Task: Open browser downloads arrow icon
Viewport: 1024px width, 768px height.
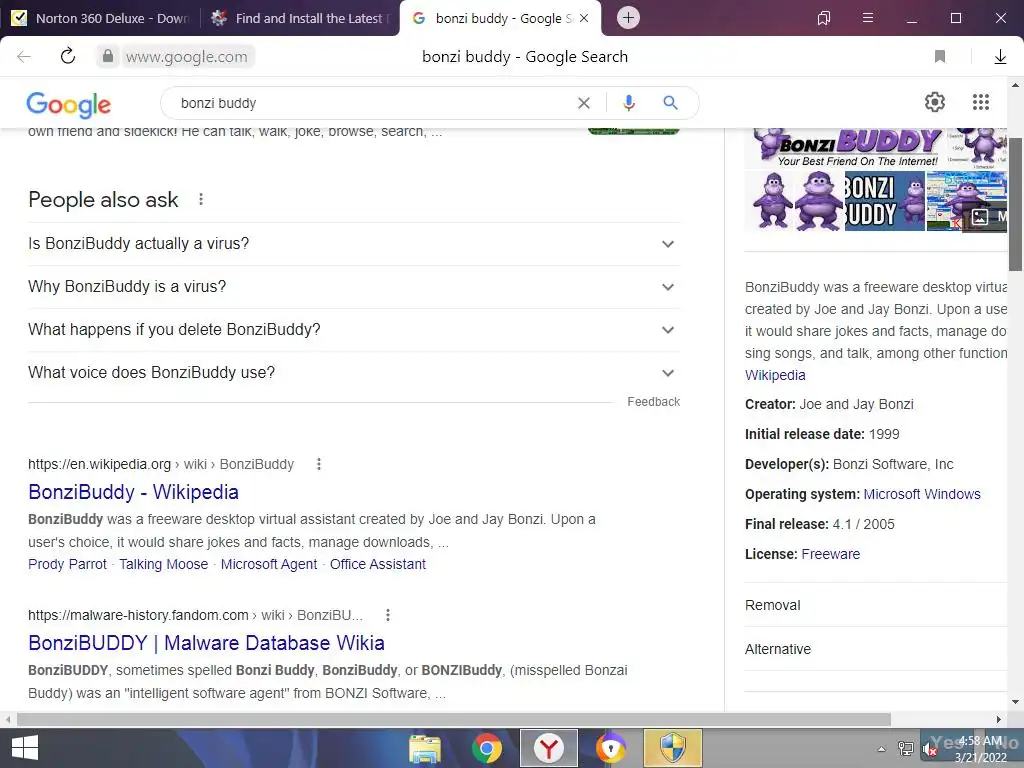Action: coord(1000,57)
